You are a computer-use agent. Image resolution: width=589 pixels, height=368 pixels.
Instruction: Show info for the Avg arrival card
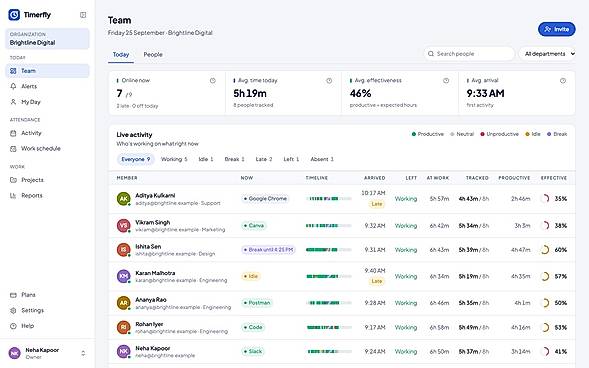click(563, 80)
